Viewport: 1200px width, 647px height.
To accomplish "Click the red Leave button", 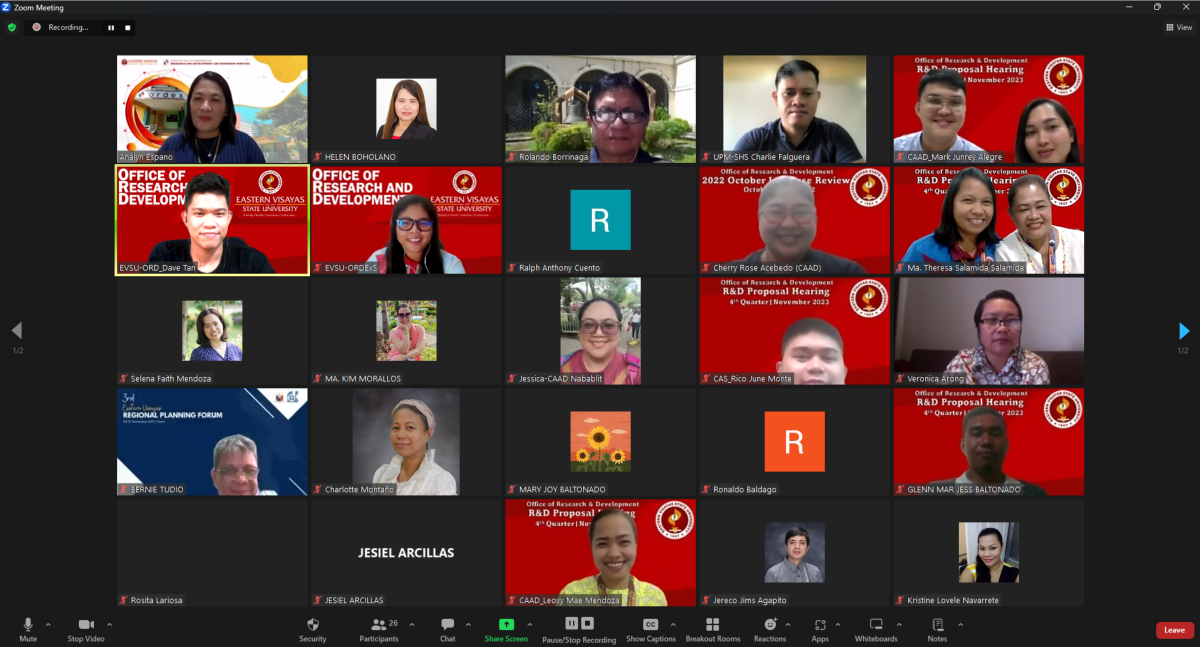I will tap(1174, 630).
